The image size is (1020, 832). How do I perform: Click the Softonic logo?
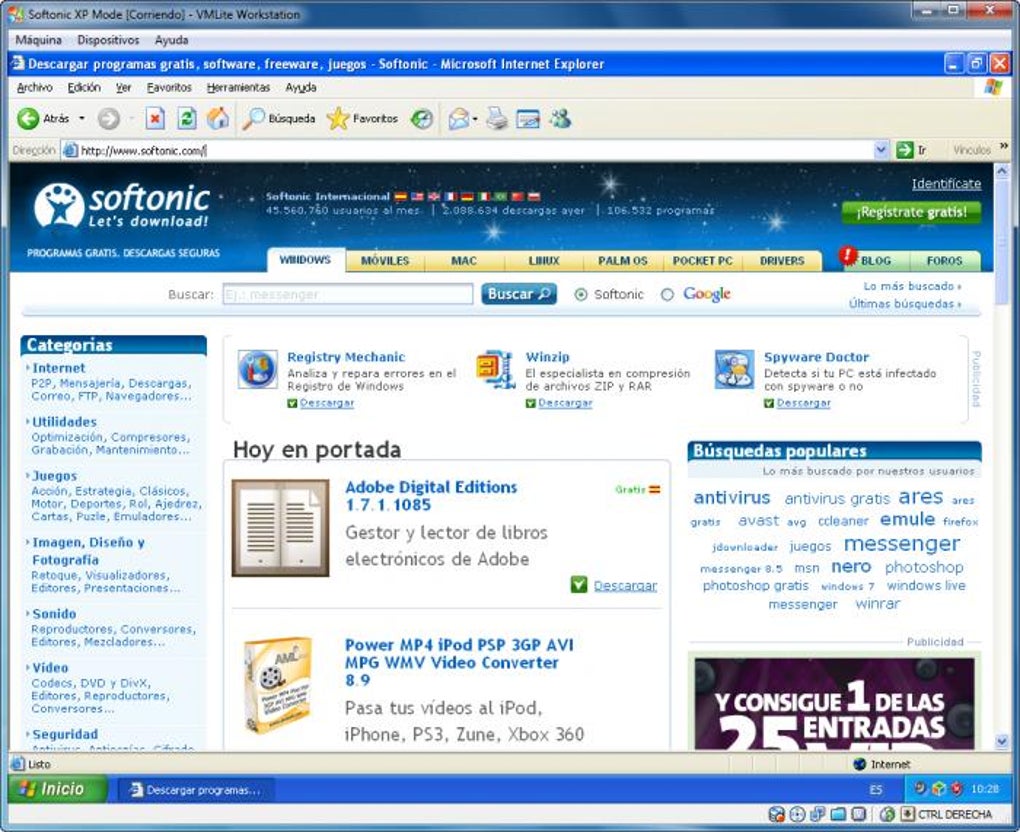122,205
